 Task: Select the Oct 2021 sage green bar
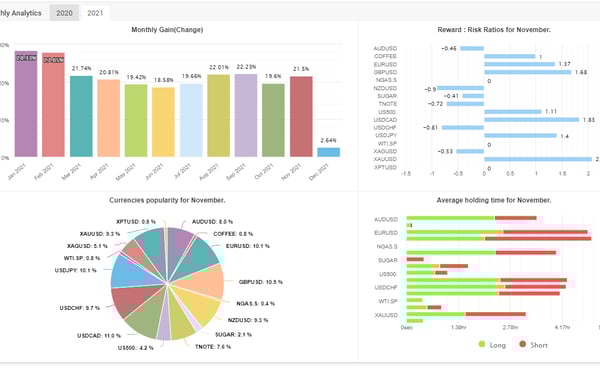pos(273,120)
